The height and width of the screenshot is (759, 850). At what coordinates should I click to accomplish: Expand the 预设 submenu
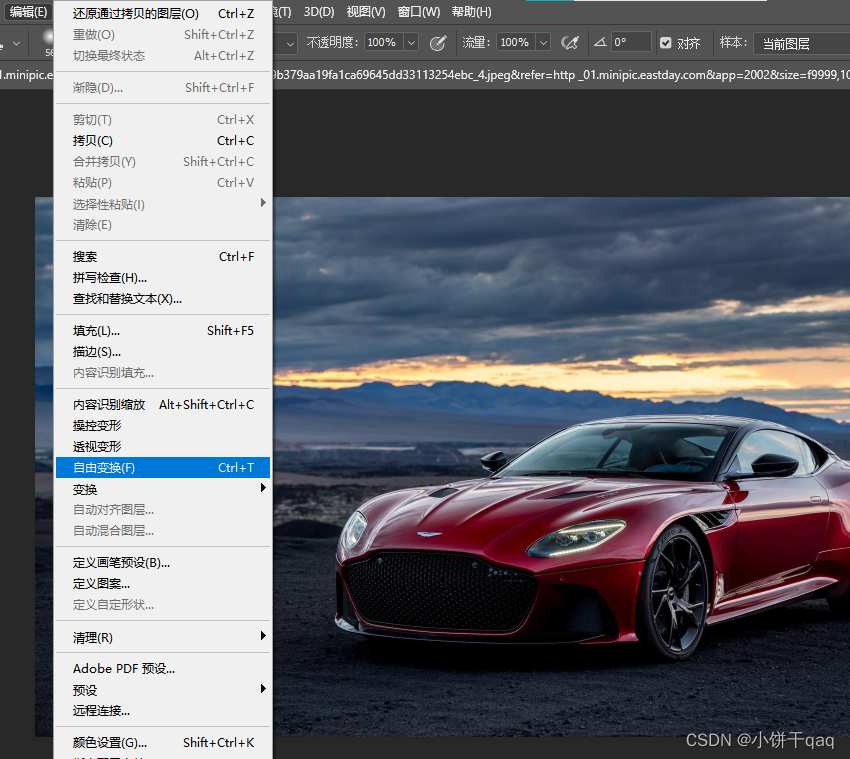[163, 690]
